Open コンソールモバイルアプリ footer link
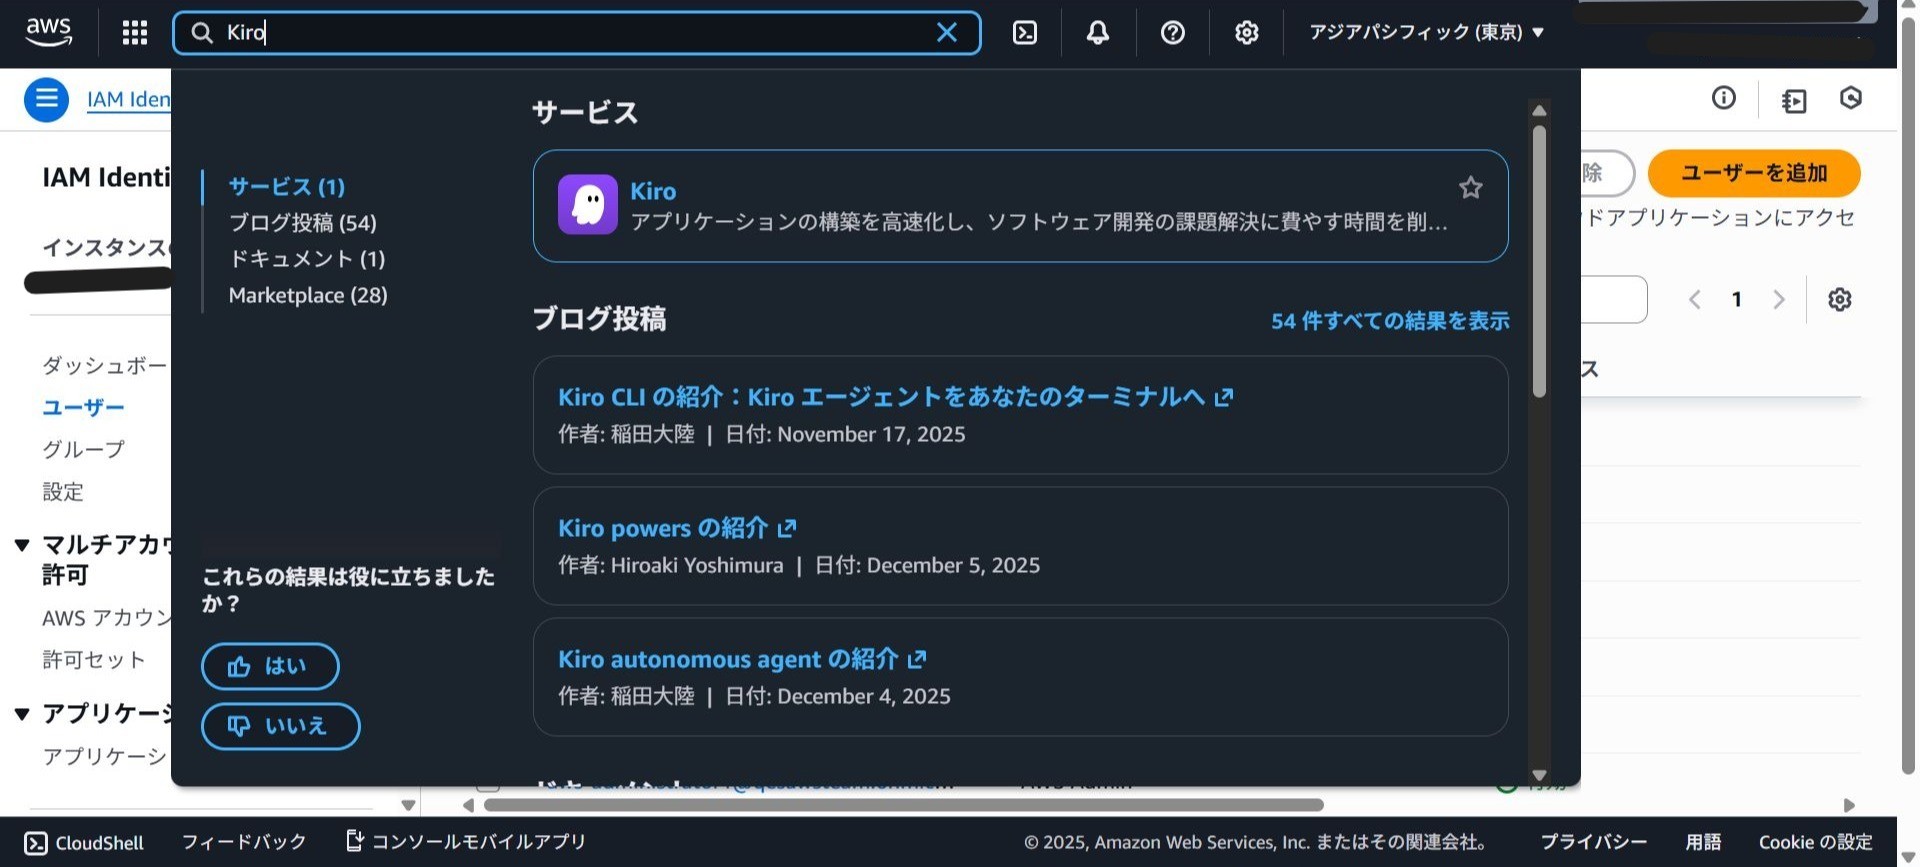This screenshot has width=1920, height=867. coord(466,842)
